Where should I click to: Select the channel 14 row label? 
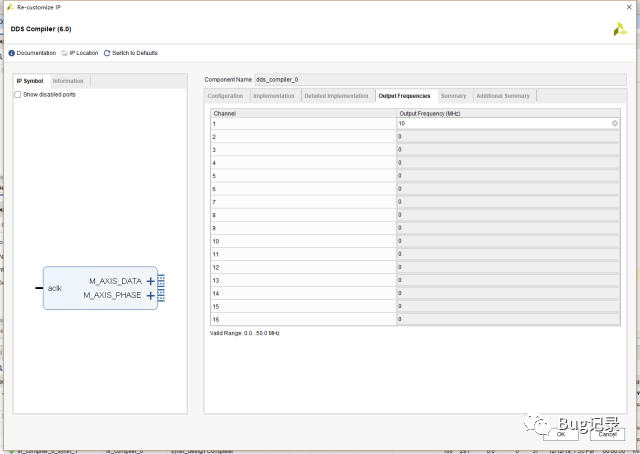click(x=303, y=294)
